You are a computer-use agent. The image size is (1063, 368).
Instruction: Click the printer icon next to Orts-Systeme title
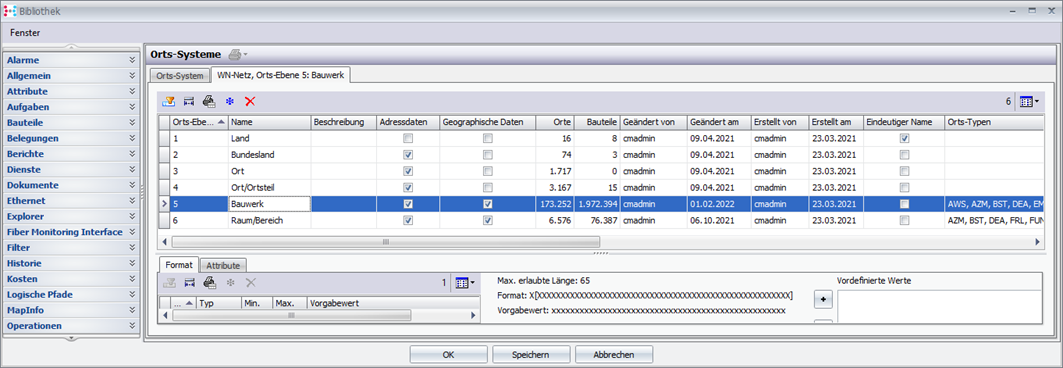pyautogui.click(x=235, y=54)
